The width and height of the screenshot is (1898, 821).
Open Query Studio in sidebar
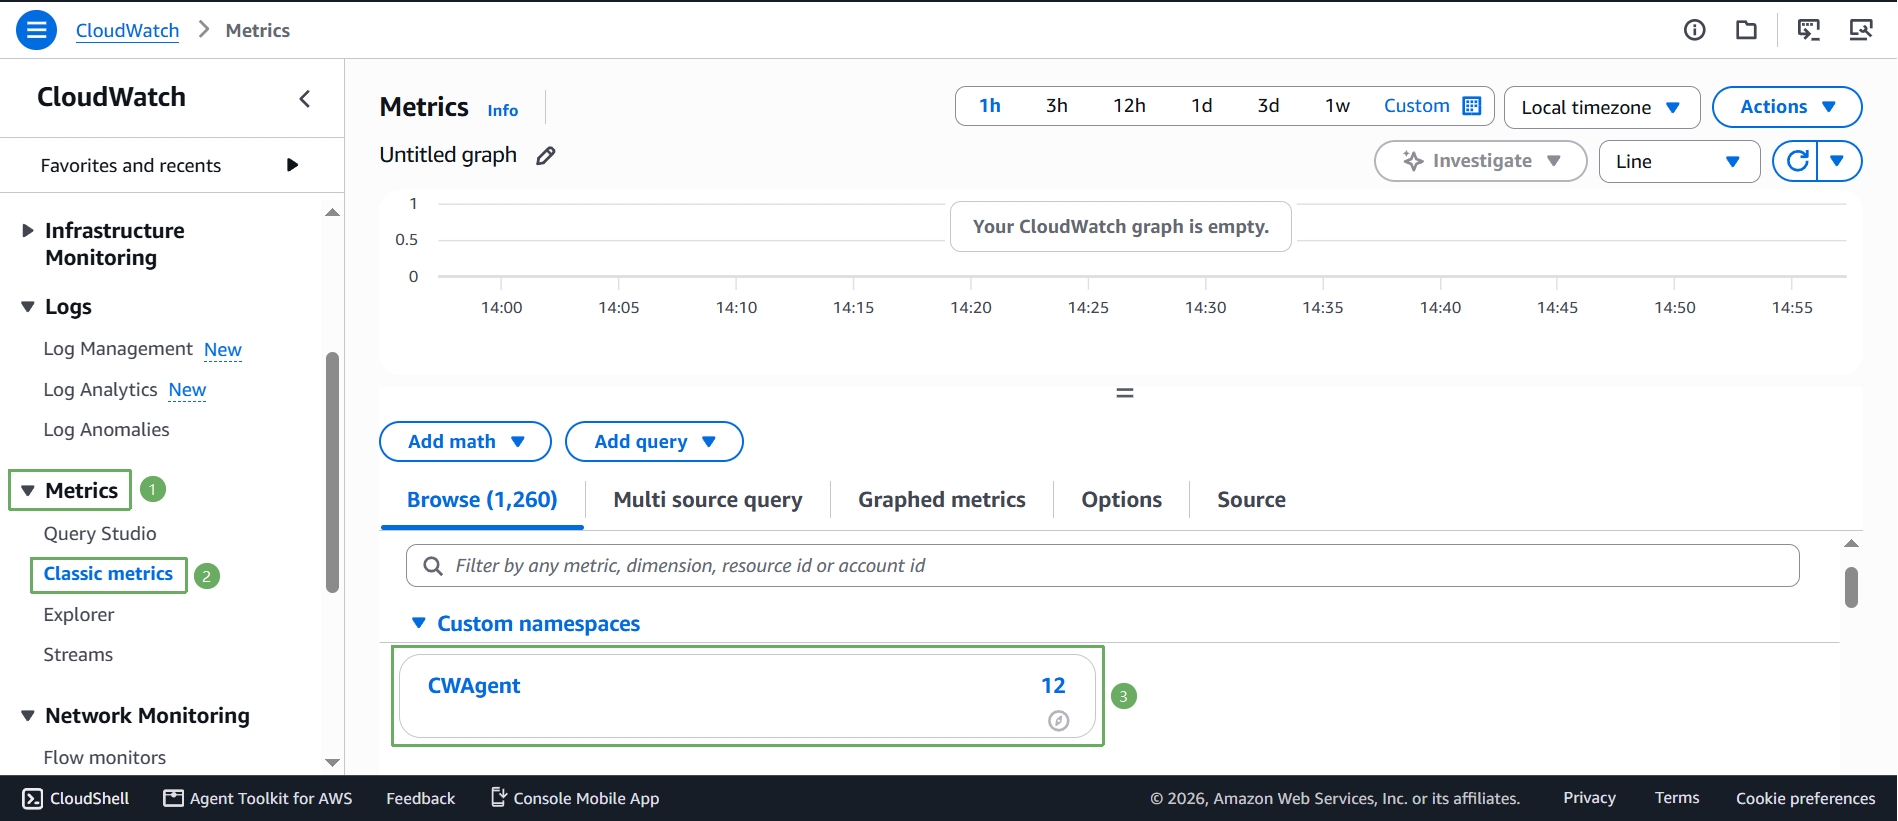tap(100, 534)
